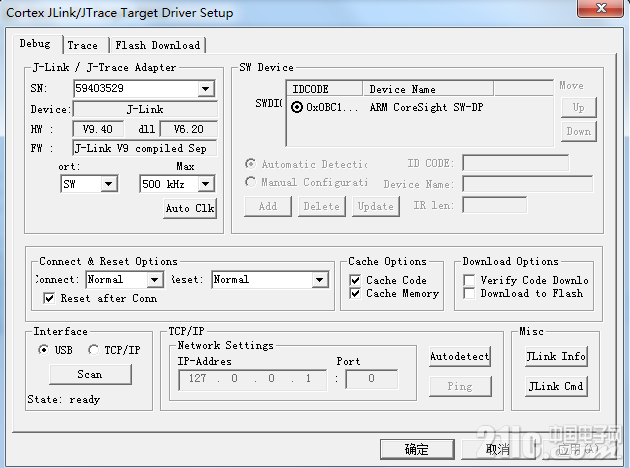Select Automatic Detection radio button

point(251,164)
